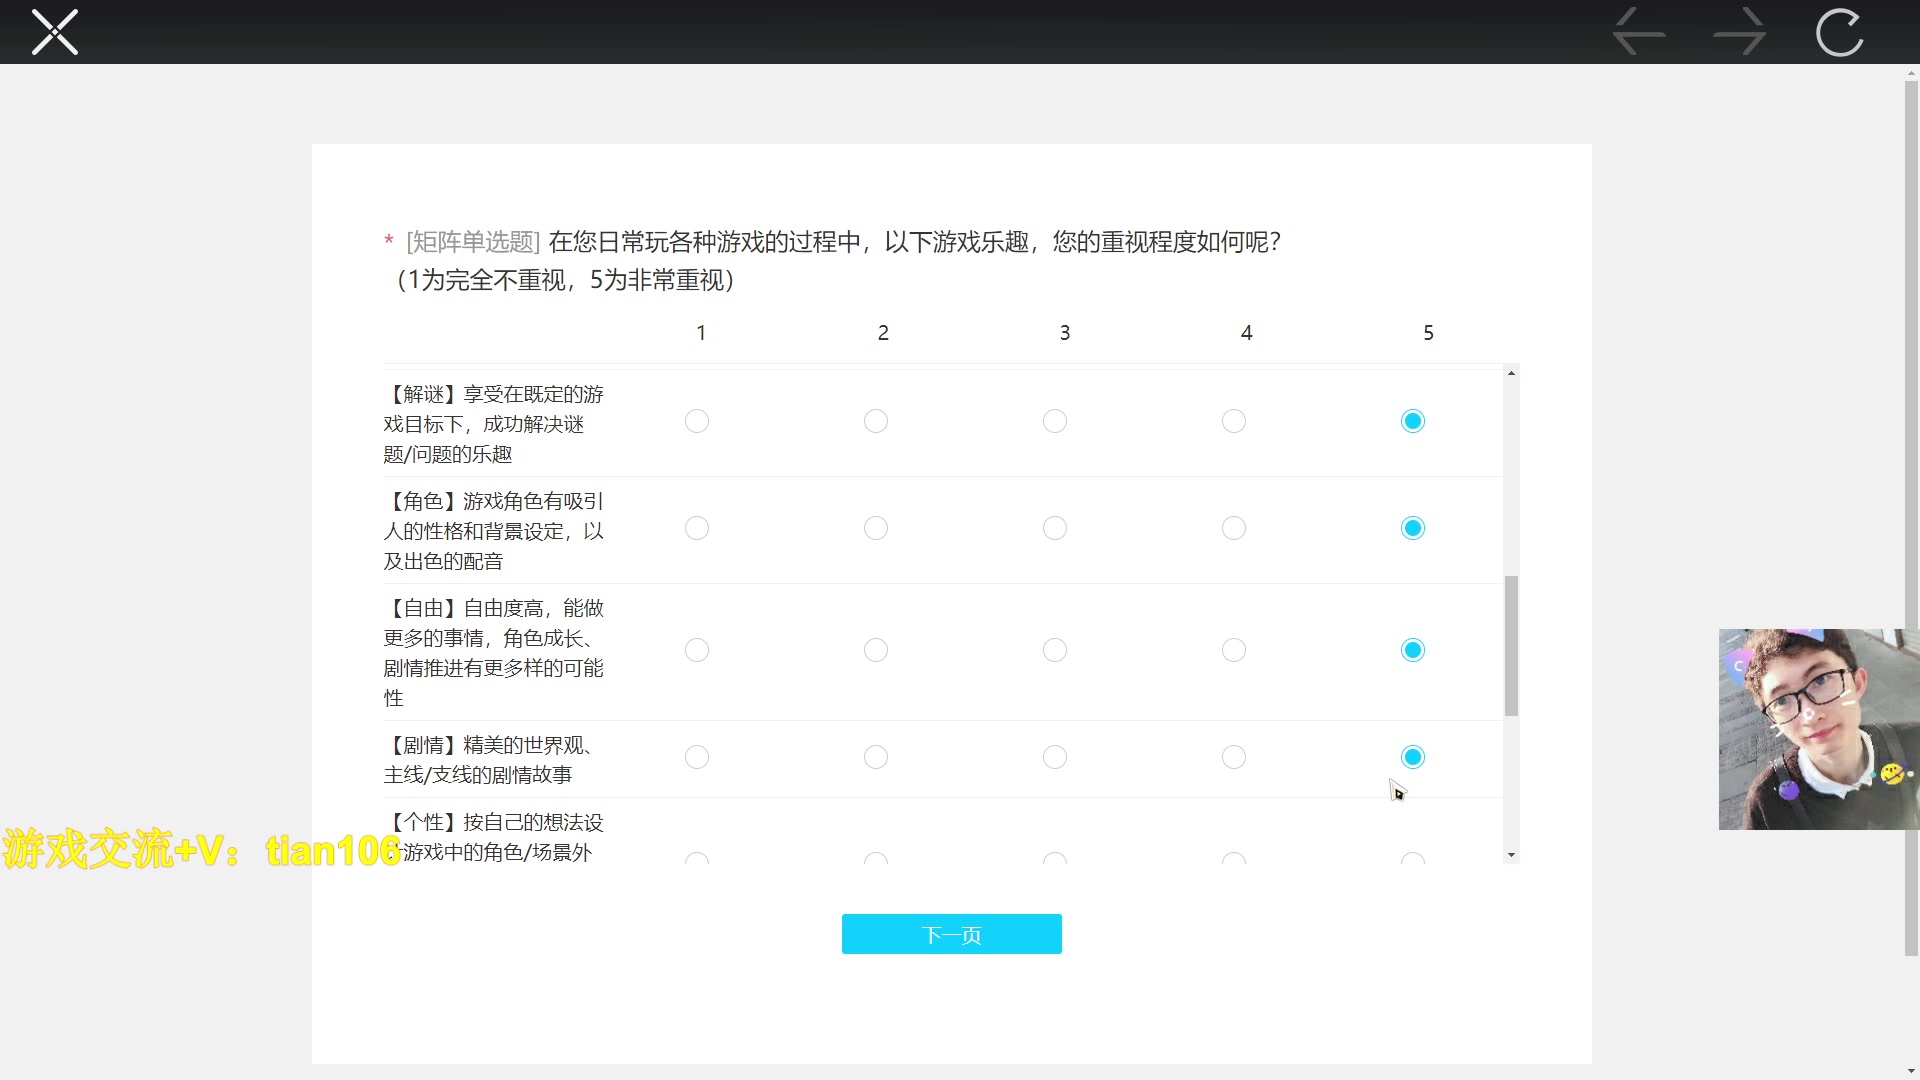Select rating 1 for the 个性 row

[697, 858]
